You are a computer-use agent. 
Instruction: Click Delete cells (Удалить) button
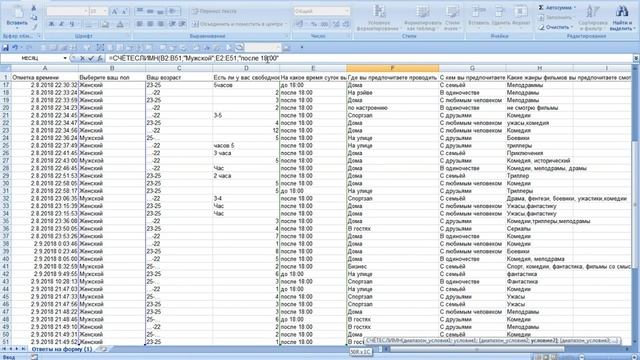coord(500,16)
